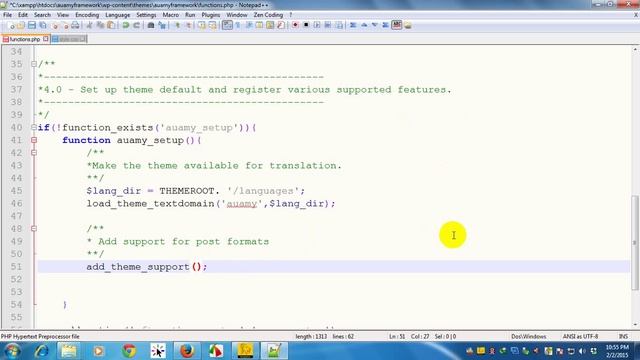Collapse the comment fold at line 42
Image resolution: width=640 pixels, height=360 pixels.
tap(34, 153)
